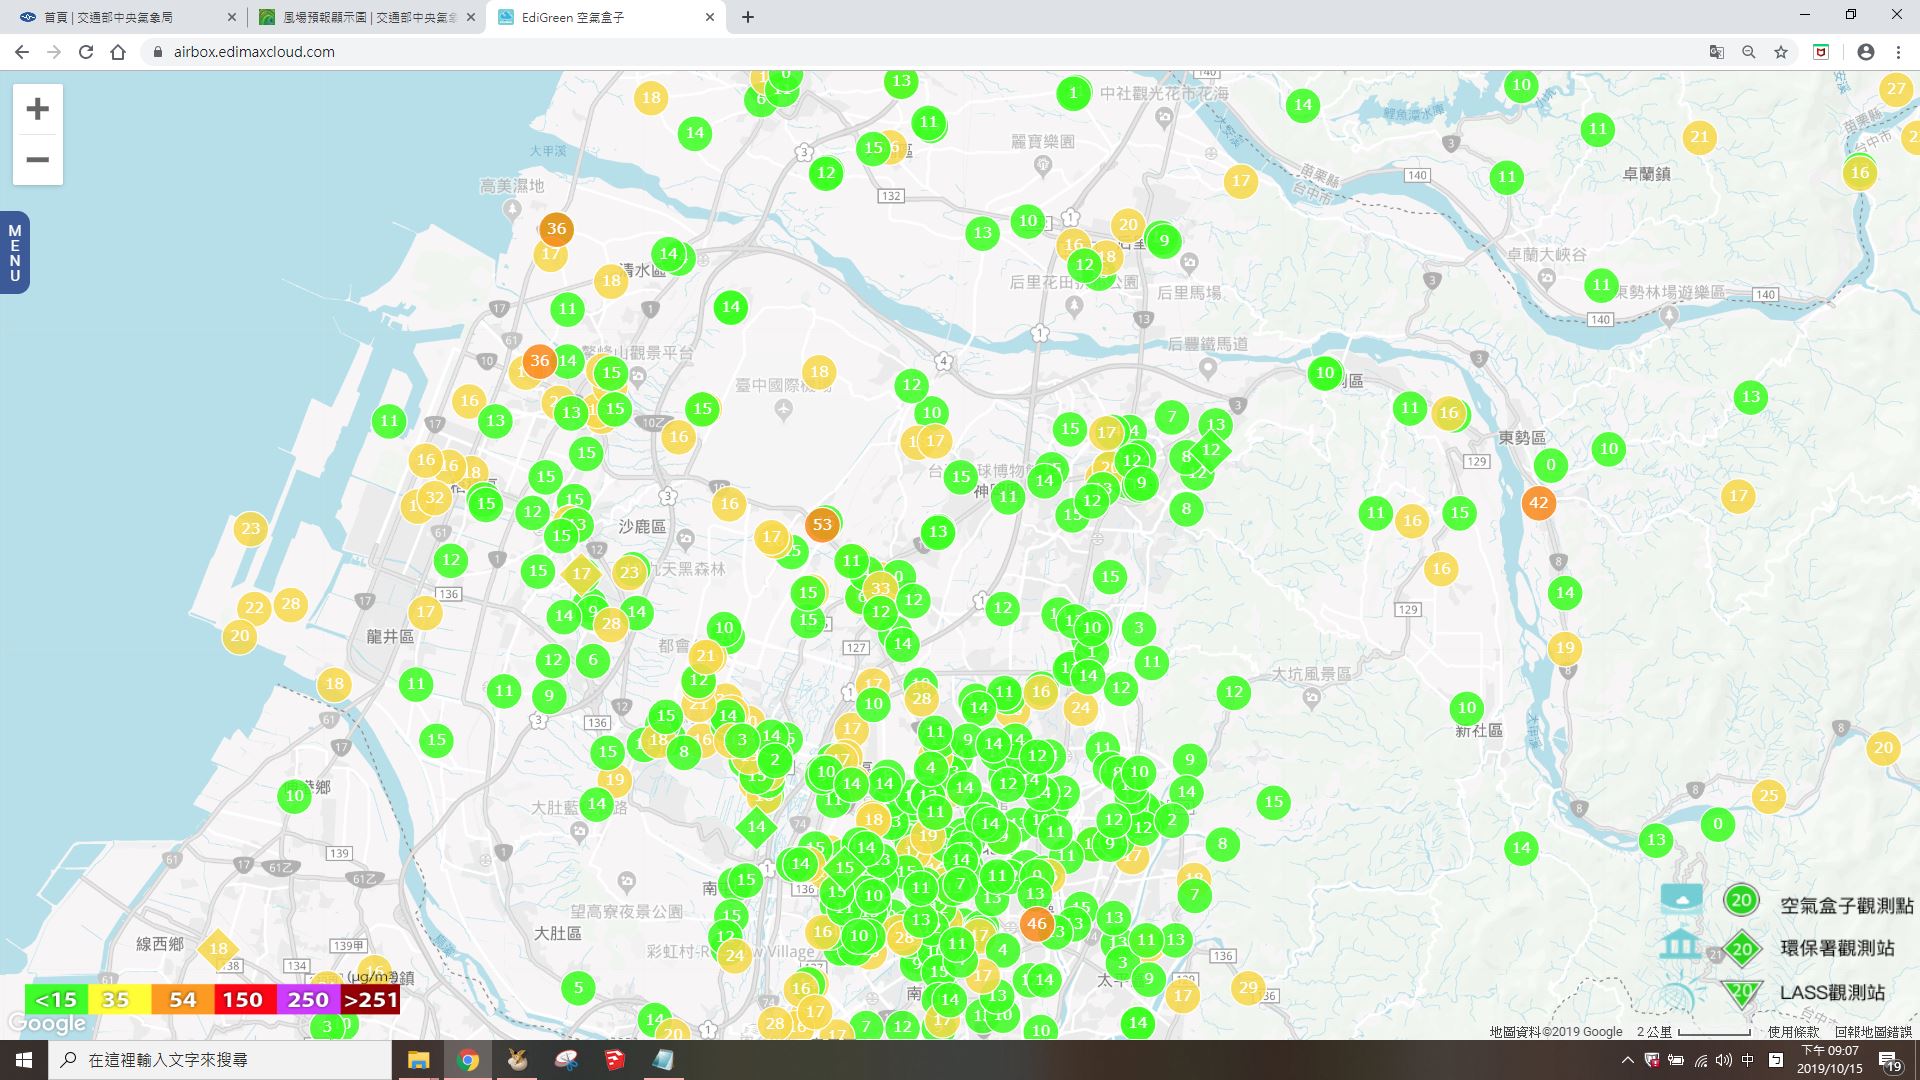Click the dark red >251 legend swatch
This screenshot has height=1080, width=1920.
[370, 999]
